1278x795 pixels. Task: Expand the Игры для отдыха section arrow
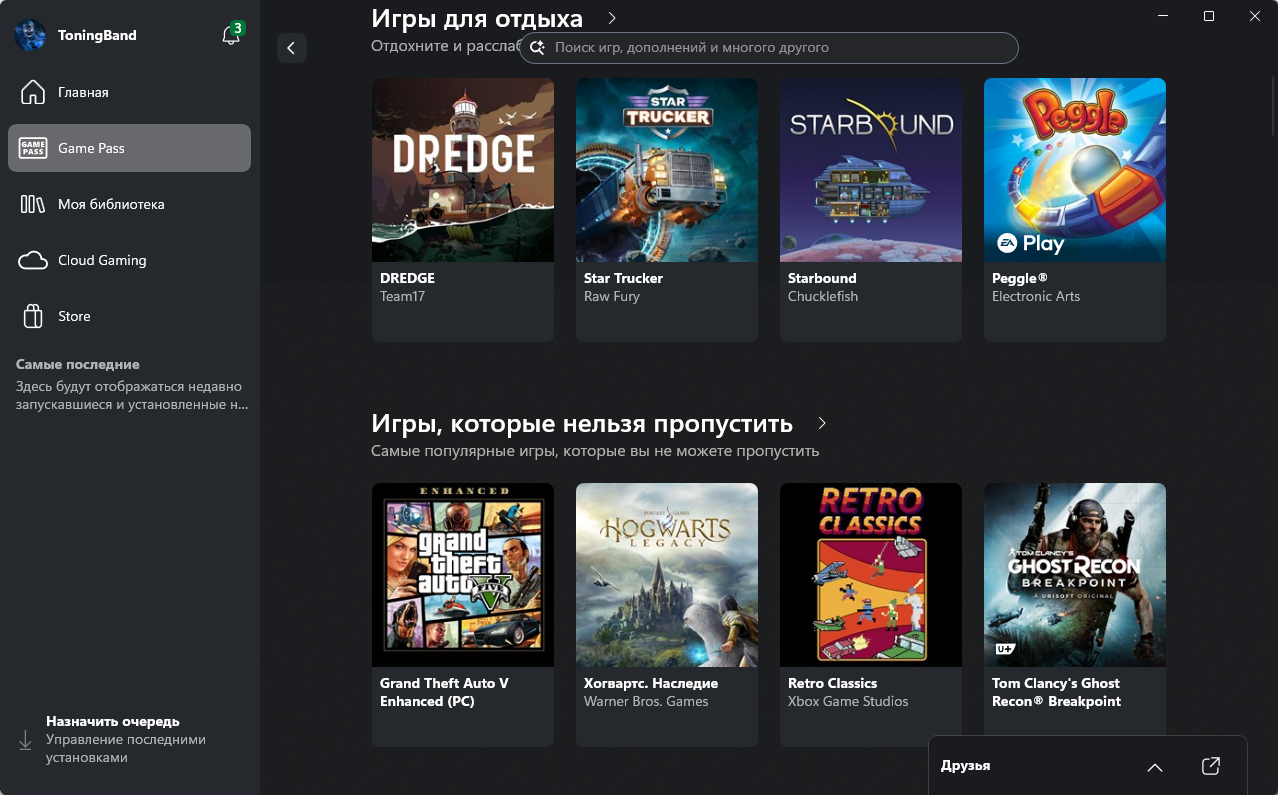pos(612,18)
